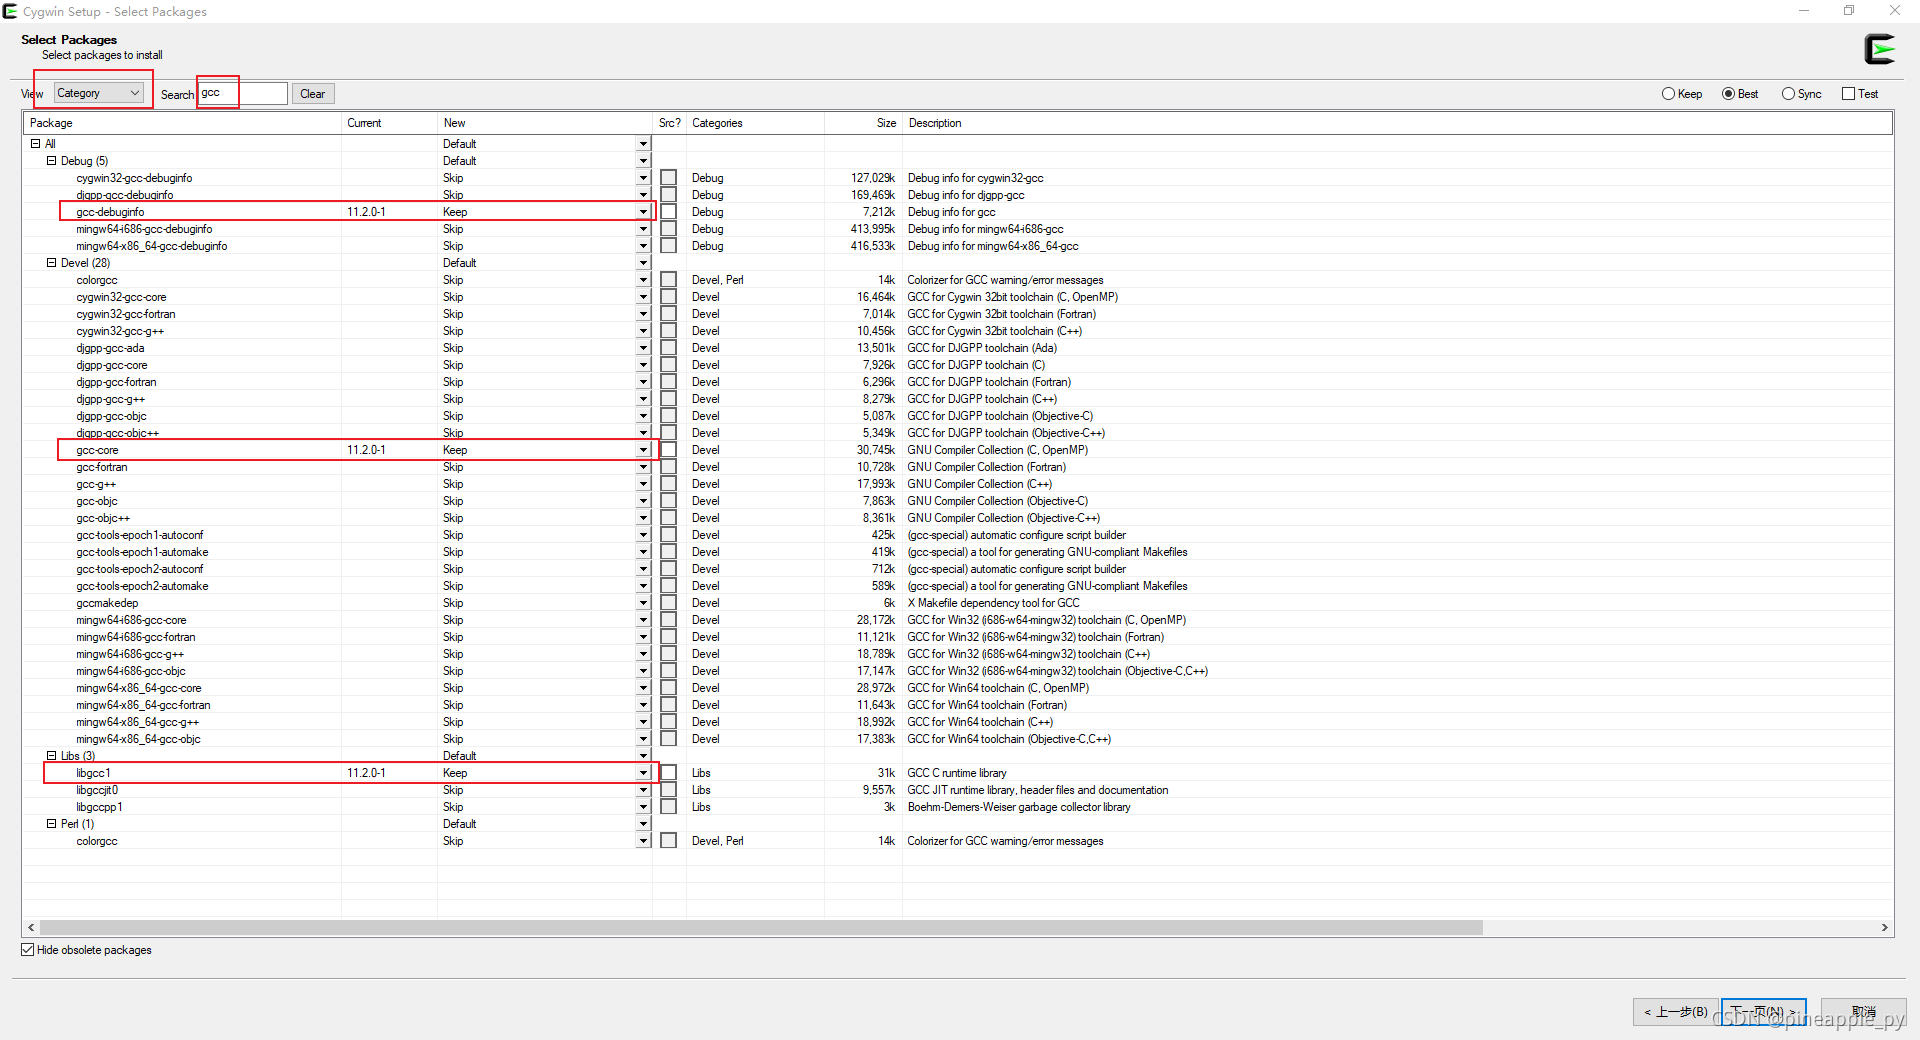Viewport: 1920px width, 1040px height.
Task: Open the View Category dropdown
Action: [x=98, y=93]
